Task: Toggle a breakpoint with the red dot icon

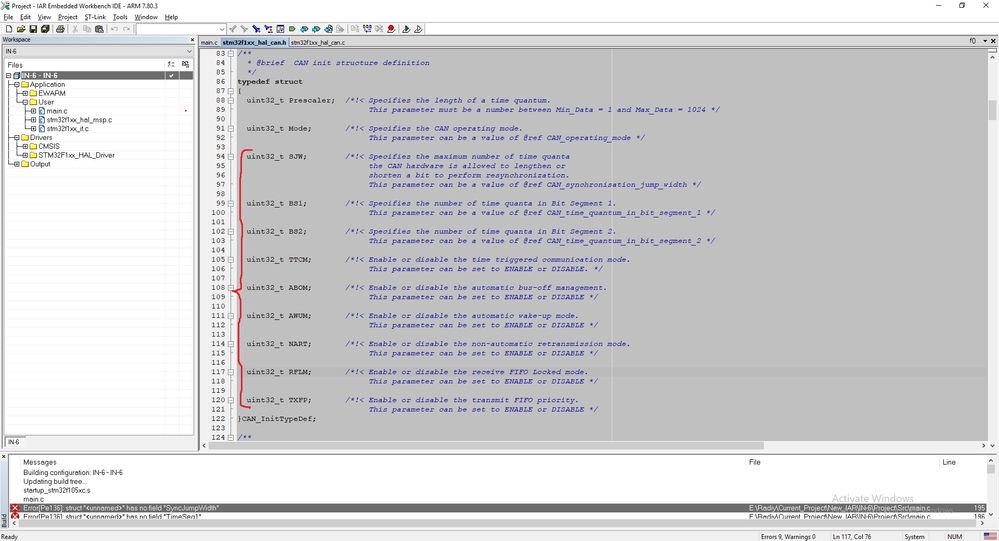Action: click(x=391, y=29)
